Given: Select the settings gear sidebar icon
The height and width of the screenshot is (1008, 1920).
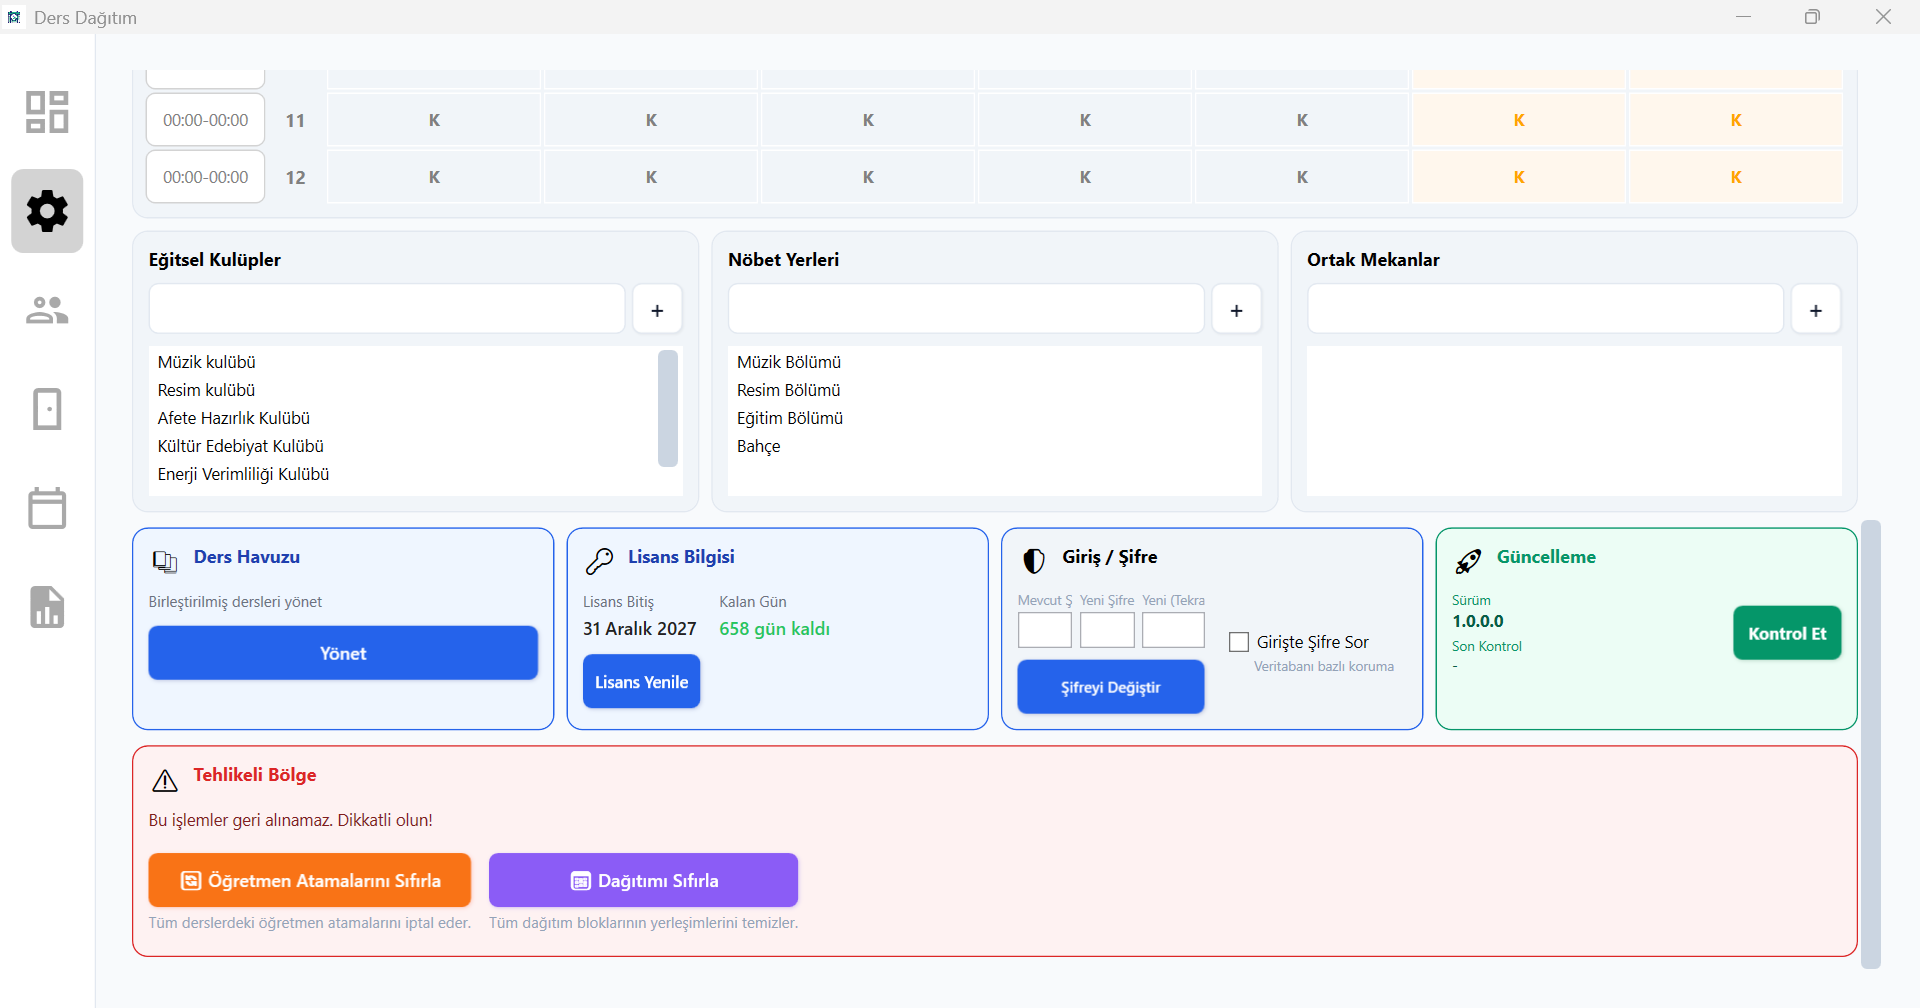Looking at the screenshot, I should coord(47,211).
